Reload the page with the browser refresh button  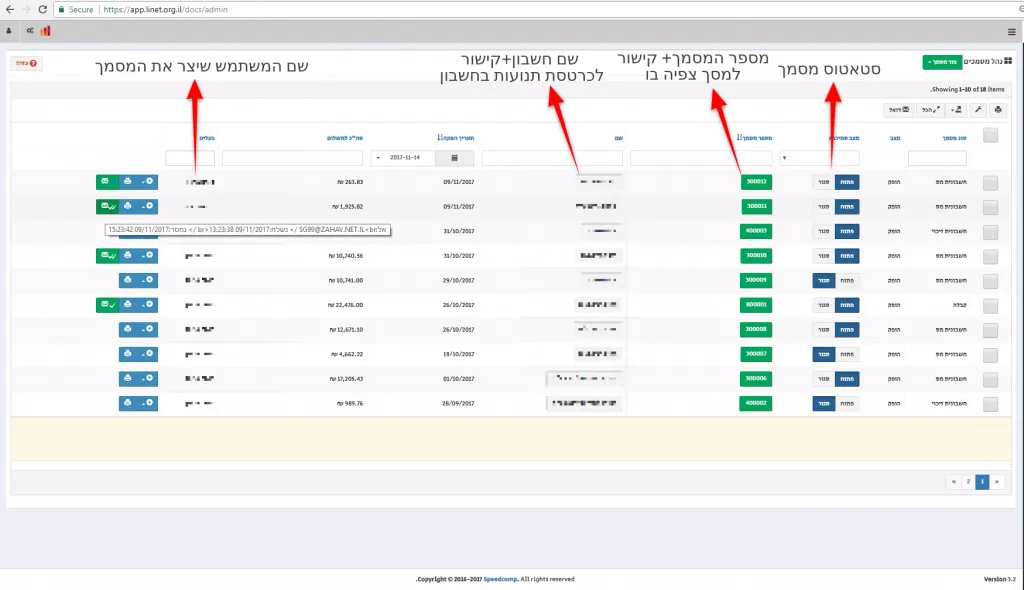tap(42, 9)
